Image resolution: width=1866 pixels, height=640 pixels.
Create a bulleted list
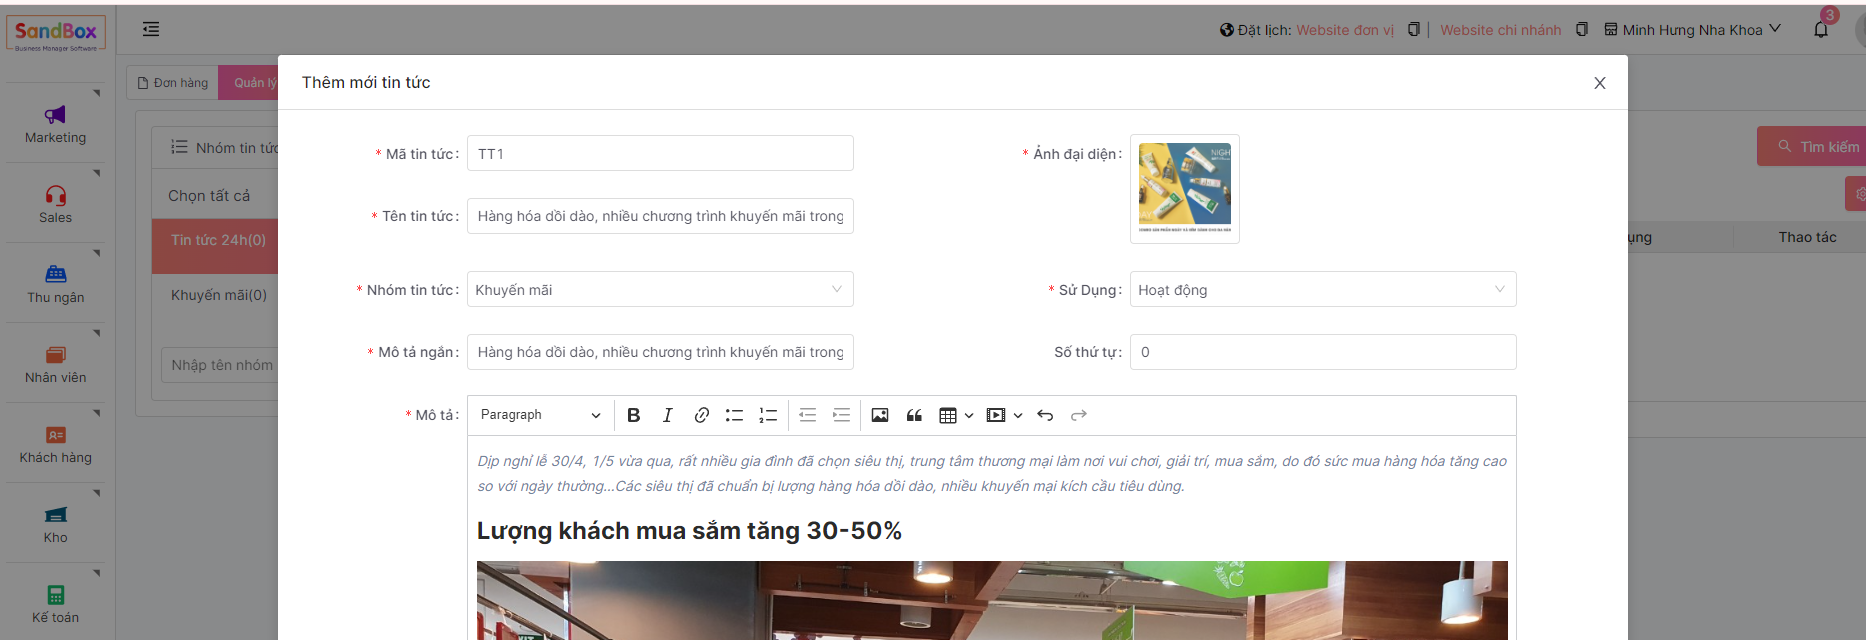(x=734, y=415)
